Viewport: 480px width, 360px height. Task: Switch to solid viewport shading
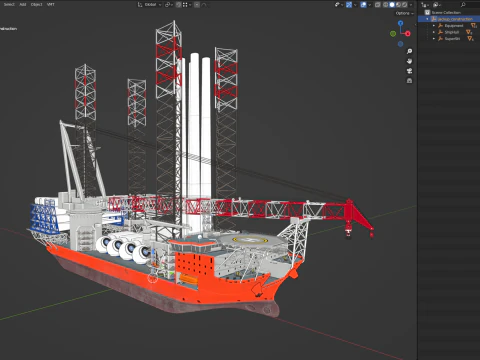(392, 5)
